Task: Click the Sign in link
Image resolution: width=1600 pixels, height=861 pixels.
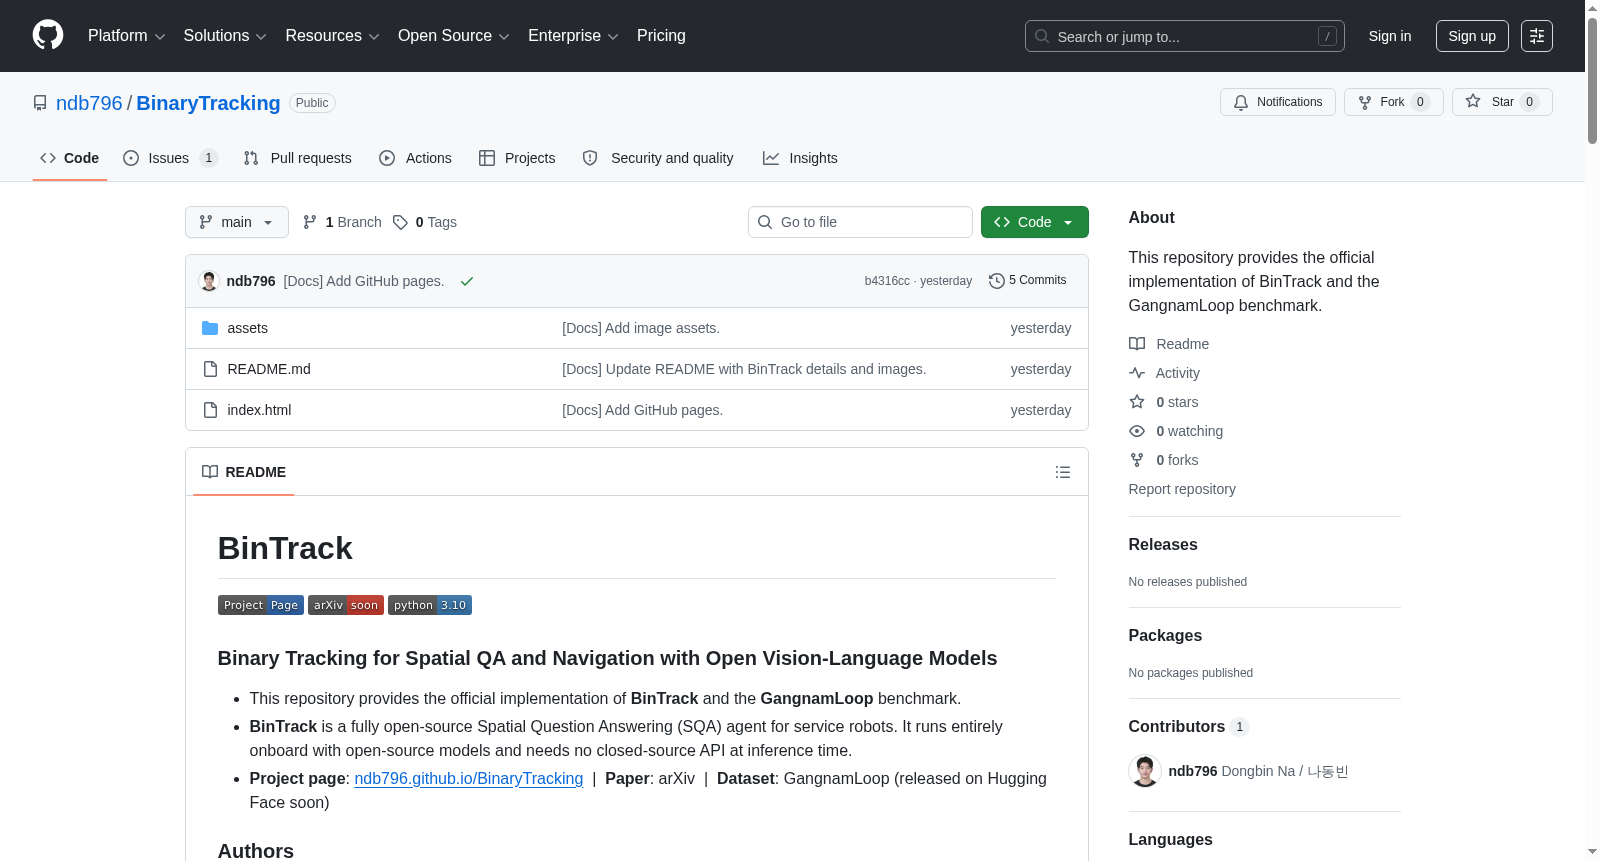Action: [1390, 36]
